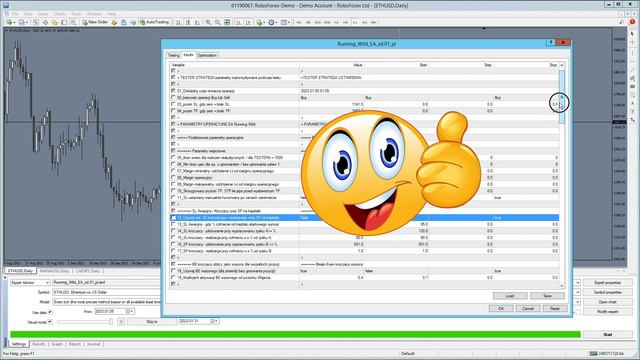
Task: Click the New Order toolbar button
Action: pos(95,22)
